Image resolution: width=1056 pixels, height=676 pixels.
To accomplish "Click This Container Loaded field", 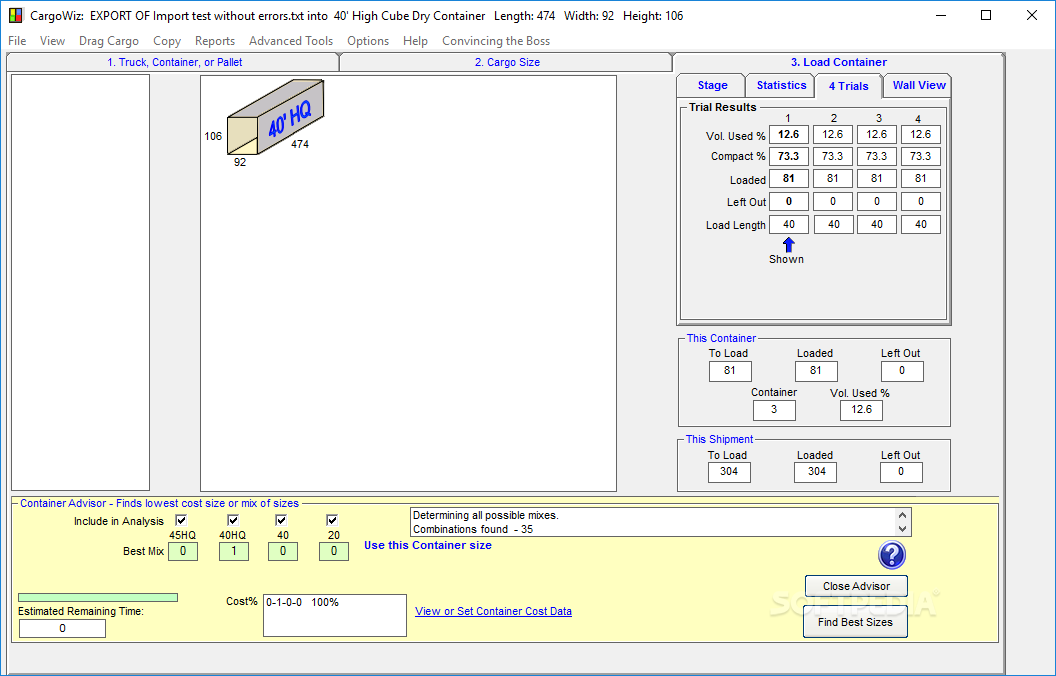I will click(x=816, y=371).
